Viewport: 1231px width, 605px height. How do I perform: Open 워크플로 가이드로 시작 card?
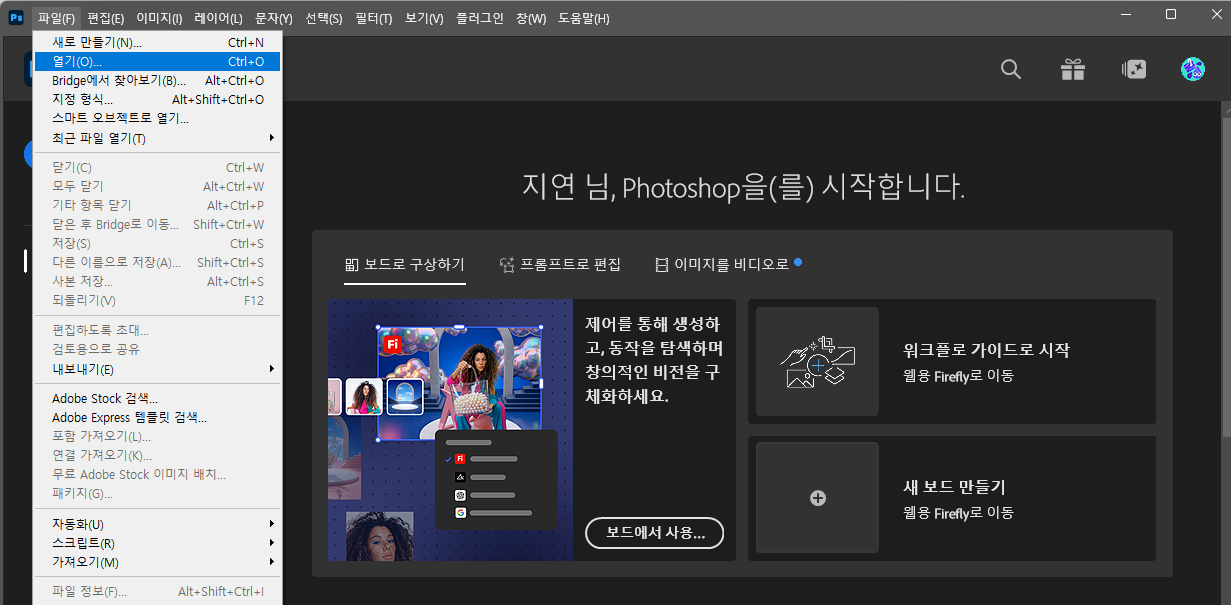click(x=952, y=361)
